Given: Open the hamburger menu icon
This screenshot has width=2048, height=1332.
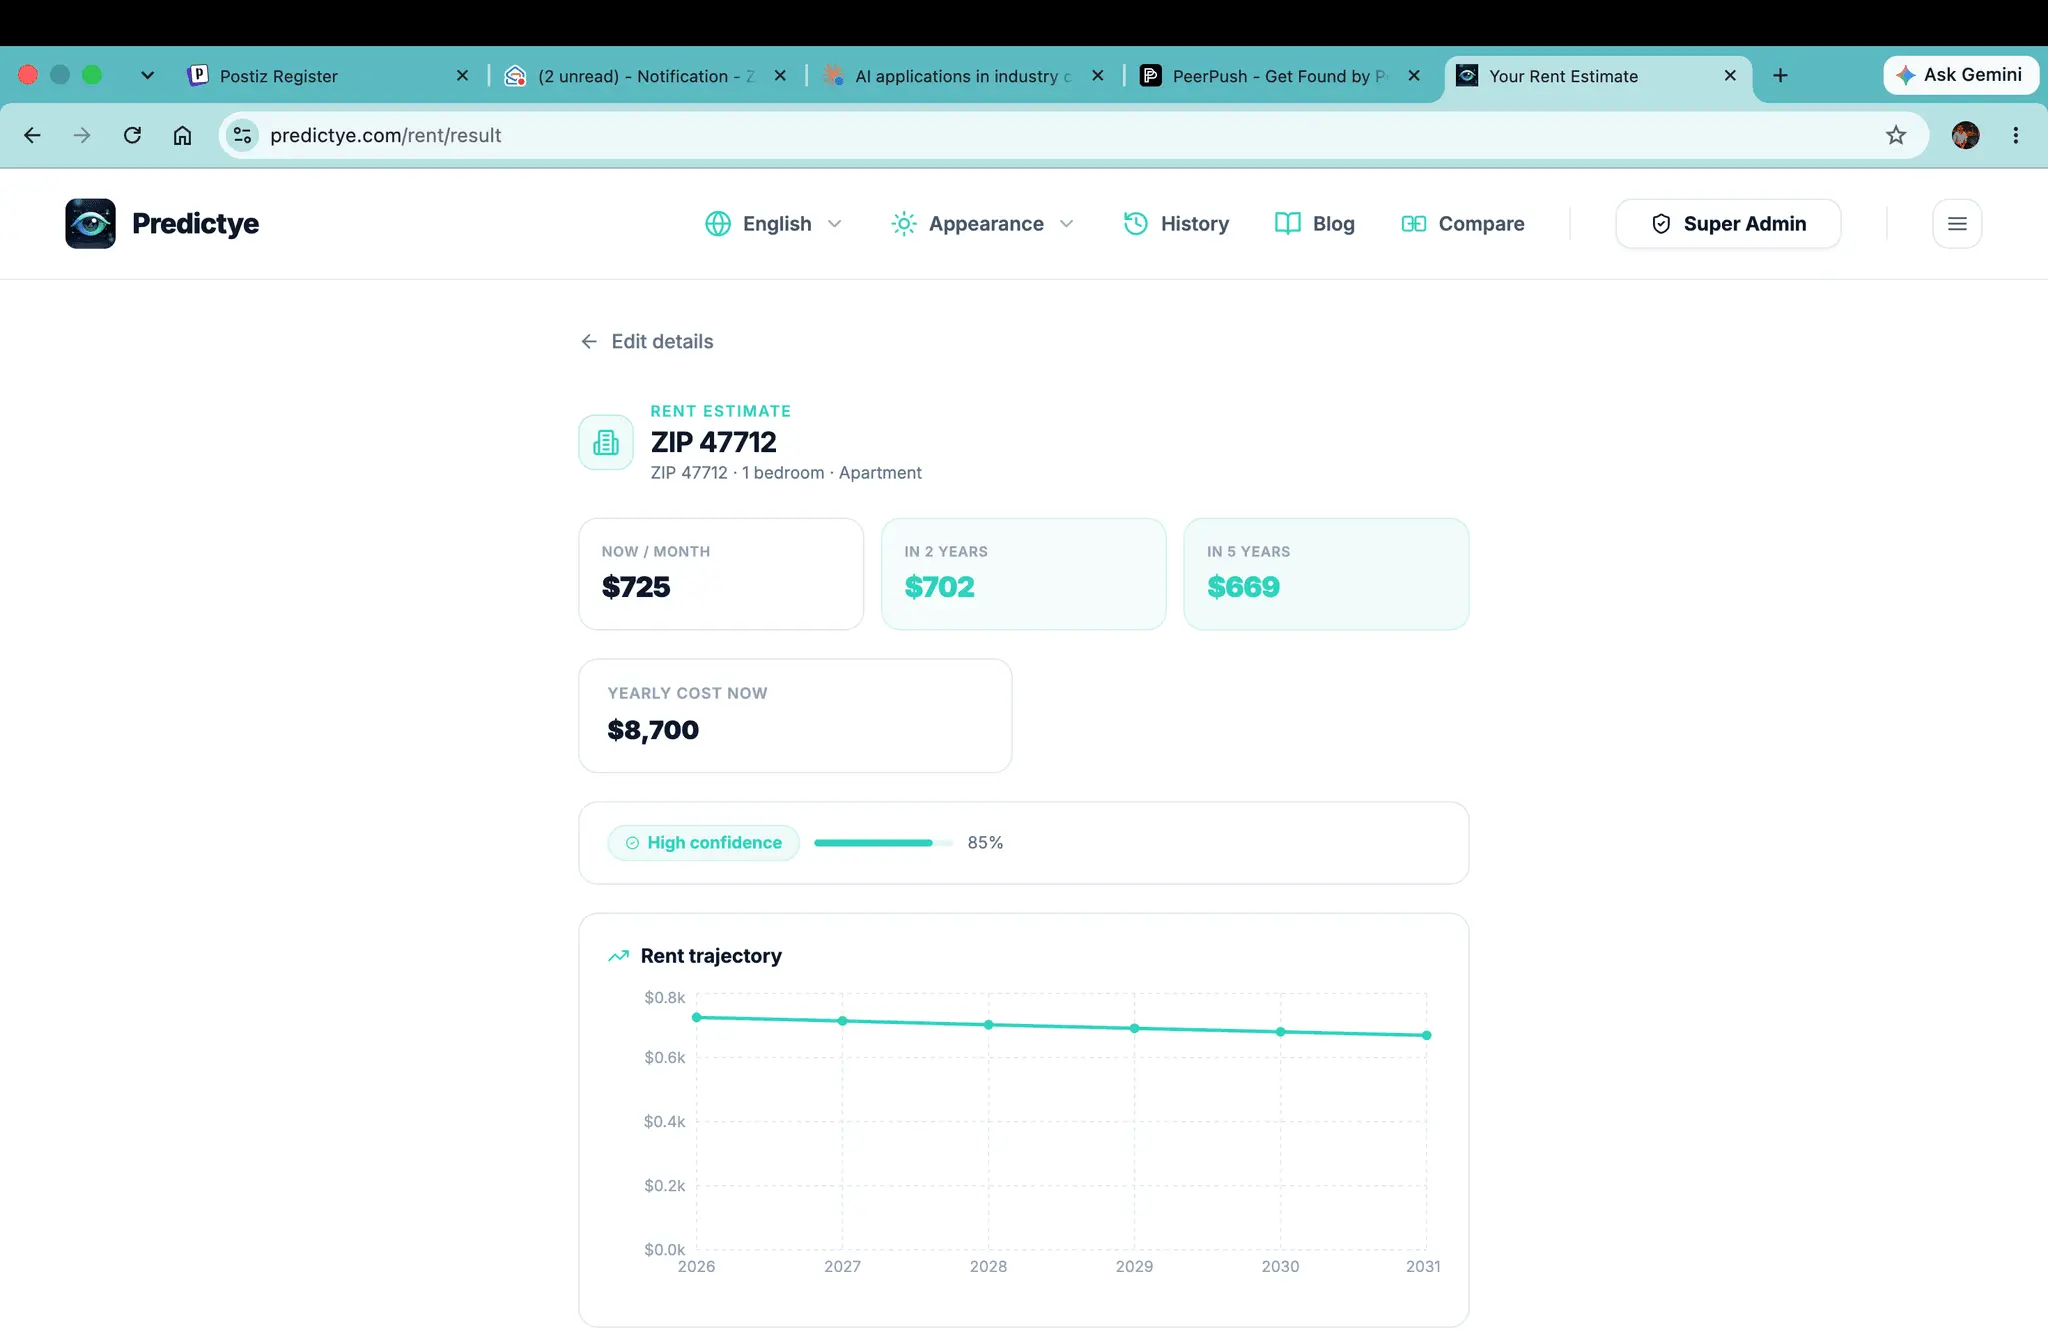Looking at the screenshot, I should [1957, 223].
